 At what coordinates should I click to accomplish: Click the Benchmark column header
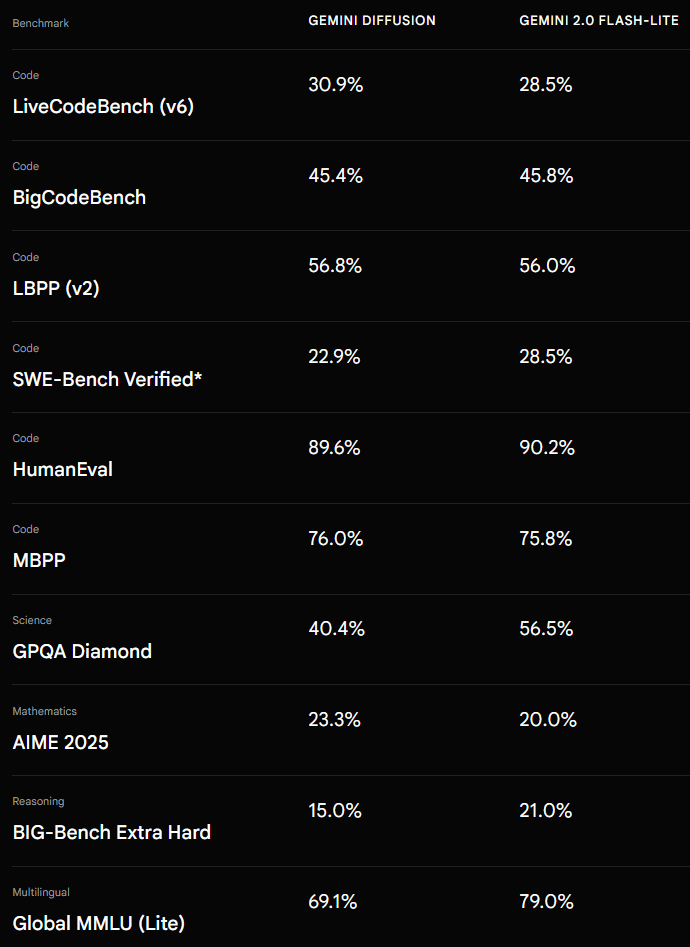[40, 23]
